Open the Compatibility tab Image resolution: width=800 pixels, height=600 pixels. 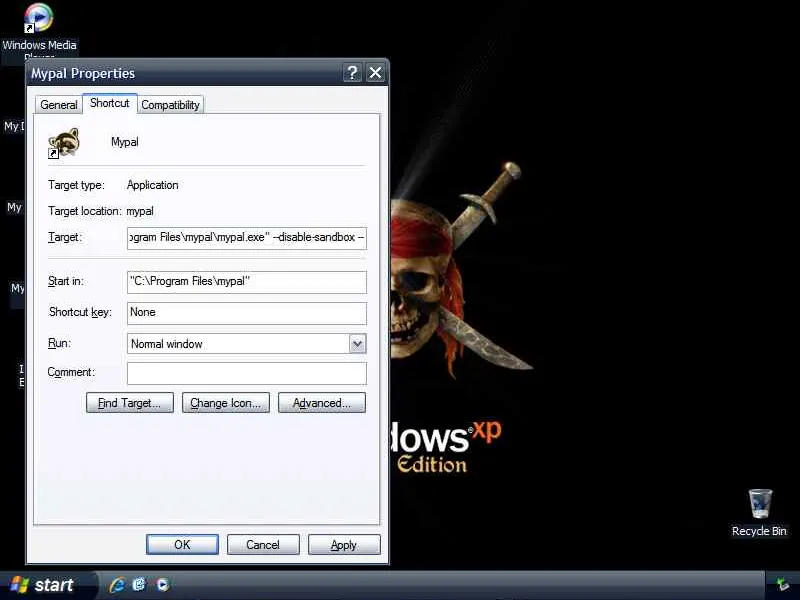[x=170, y=105]
